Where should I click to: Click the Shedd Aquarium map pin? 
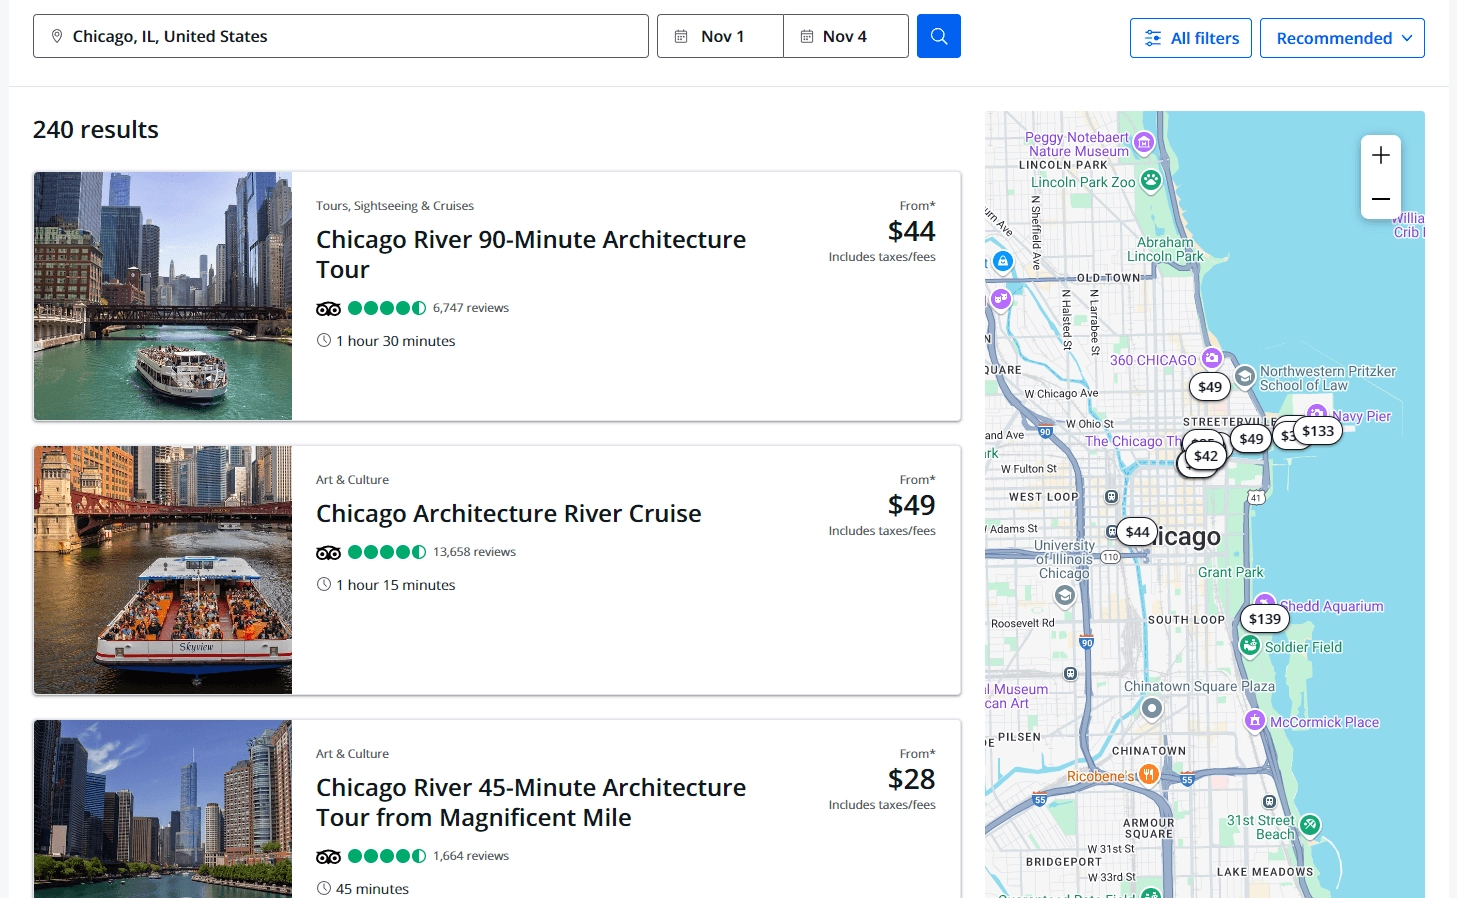point(1264,603)
